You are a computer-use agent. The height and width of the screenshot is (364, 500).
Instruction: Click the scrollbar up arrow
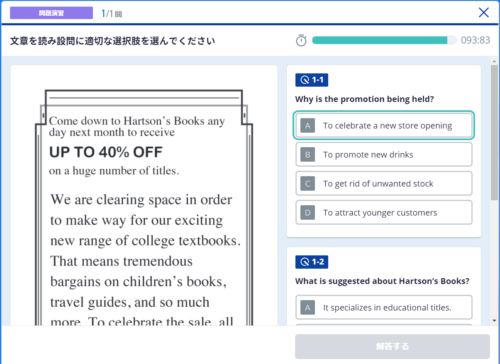[x=494, y=61]
